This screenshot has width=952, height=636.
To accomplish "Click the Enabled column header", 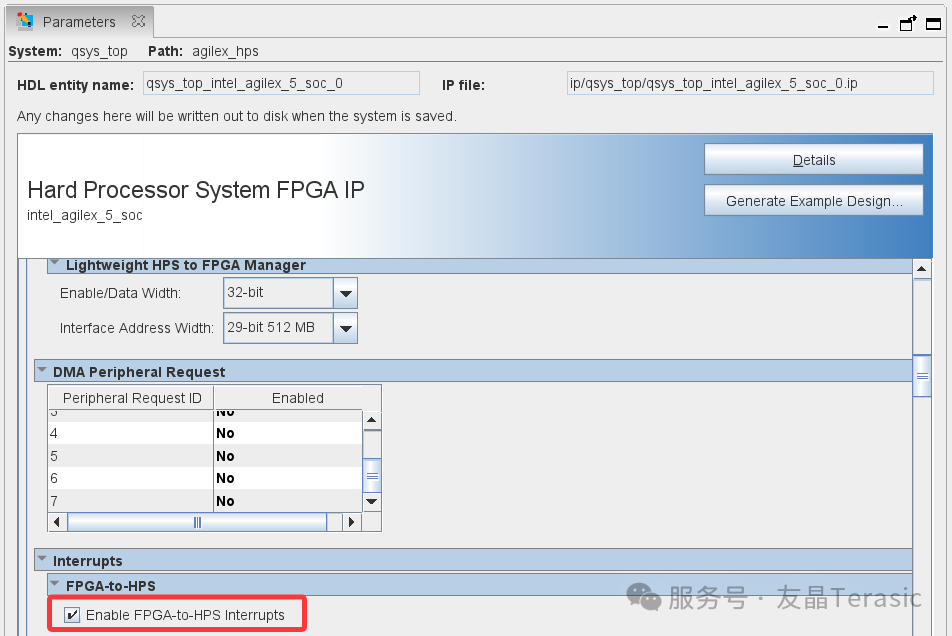I will [x=298, y=398].
